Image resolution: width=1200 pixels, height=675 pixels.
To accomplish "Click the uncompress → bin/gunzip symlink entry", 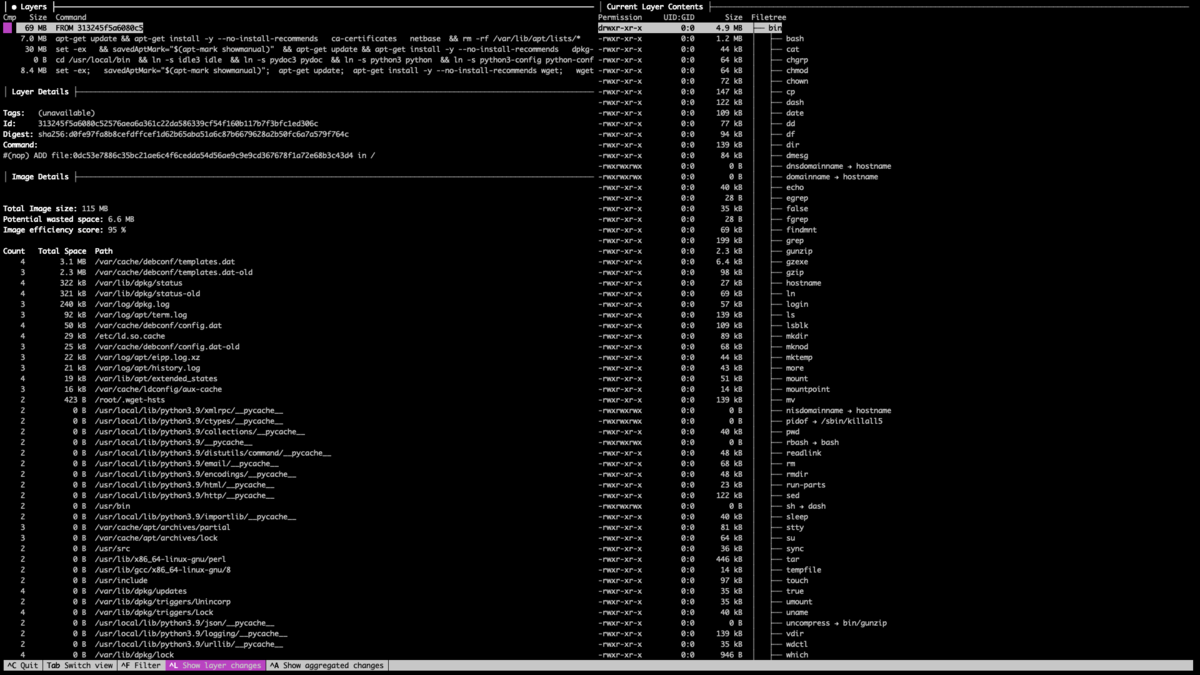I will [836, 623].
